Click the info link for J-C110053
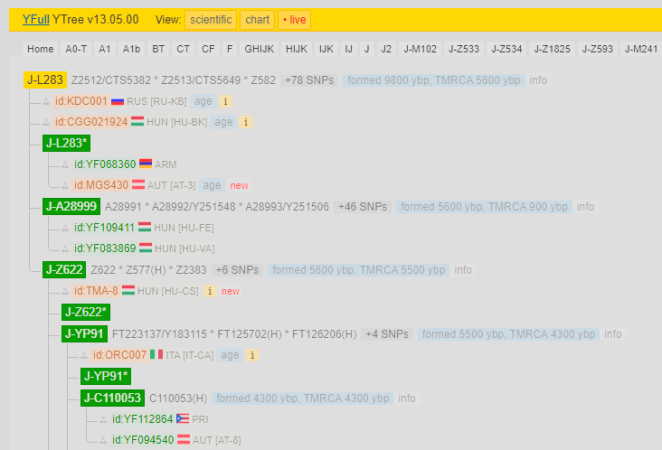Viewport: 662px width, 450px height. point(407,398)
